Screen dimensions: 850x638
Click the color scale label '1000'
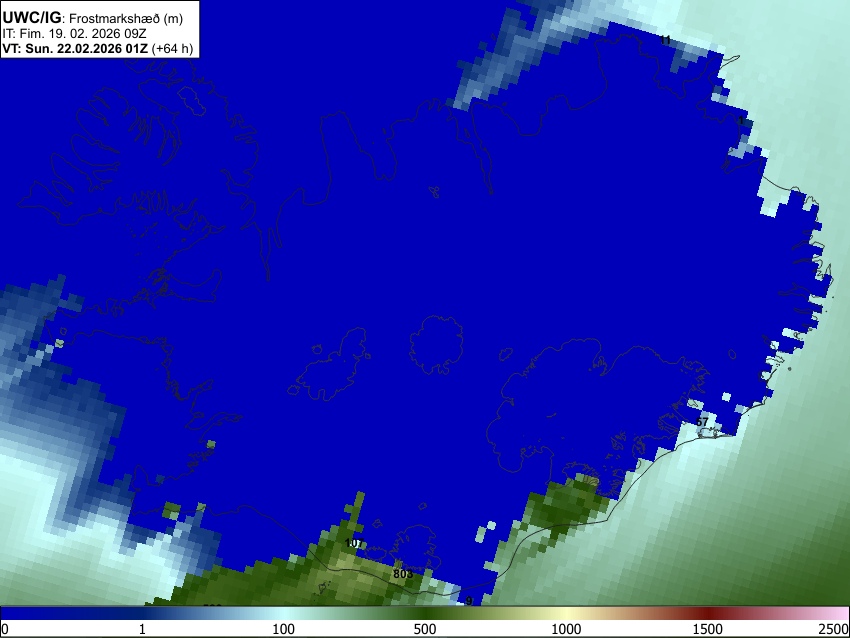click(566, 629)
